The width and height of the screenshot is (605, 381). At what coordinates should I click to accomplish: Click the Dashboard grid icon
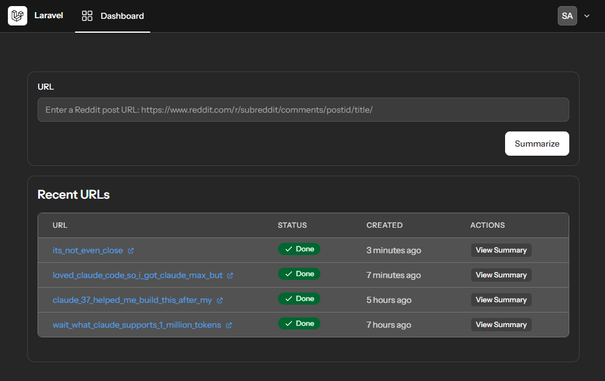(87, 16)
